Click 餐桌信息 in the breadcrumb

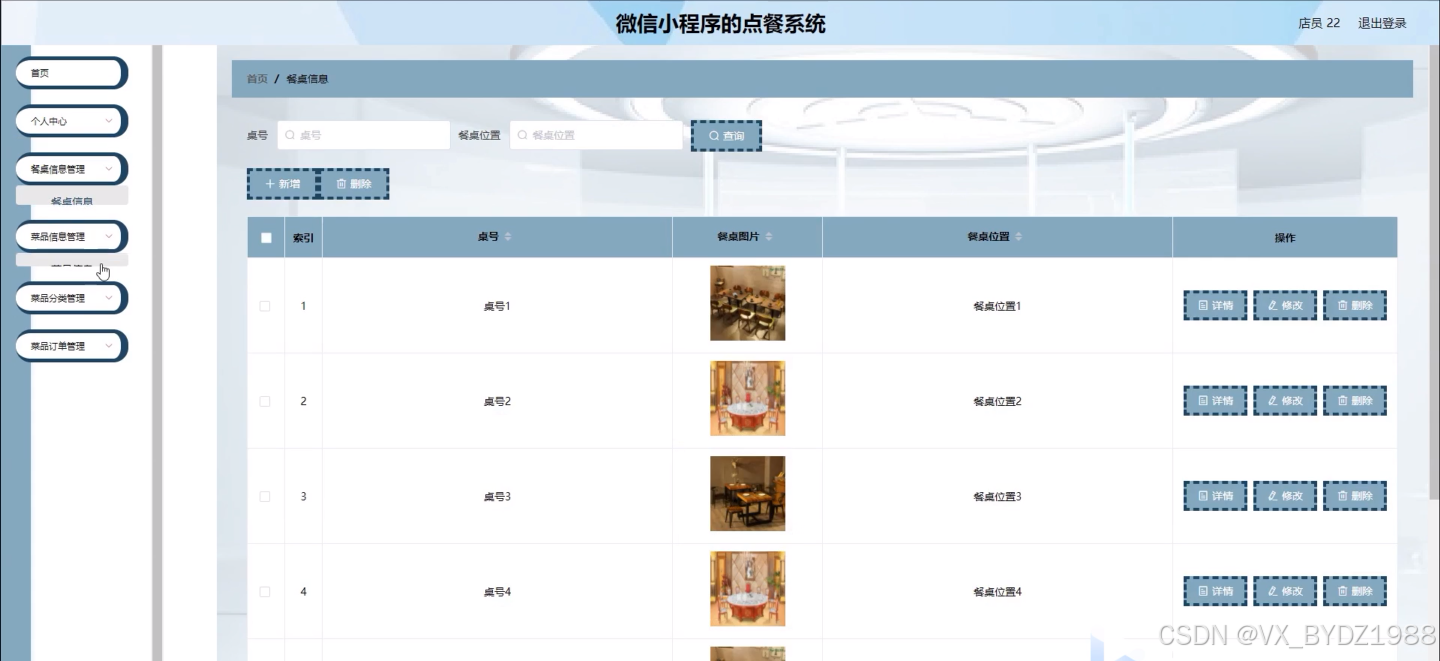coord(307,79)
